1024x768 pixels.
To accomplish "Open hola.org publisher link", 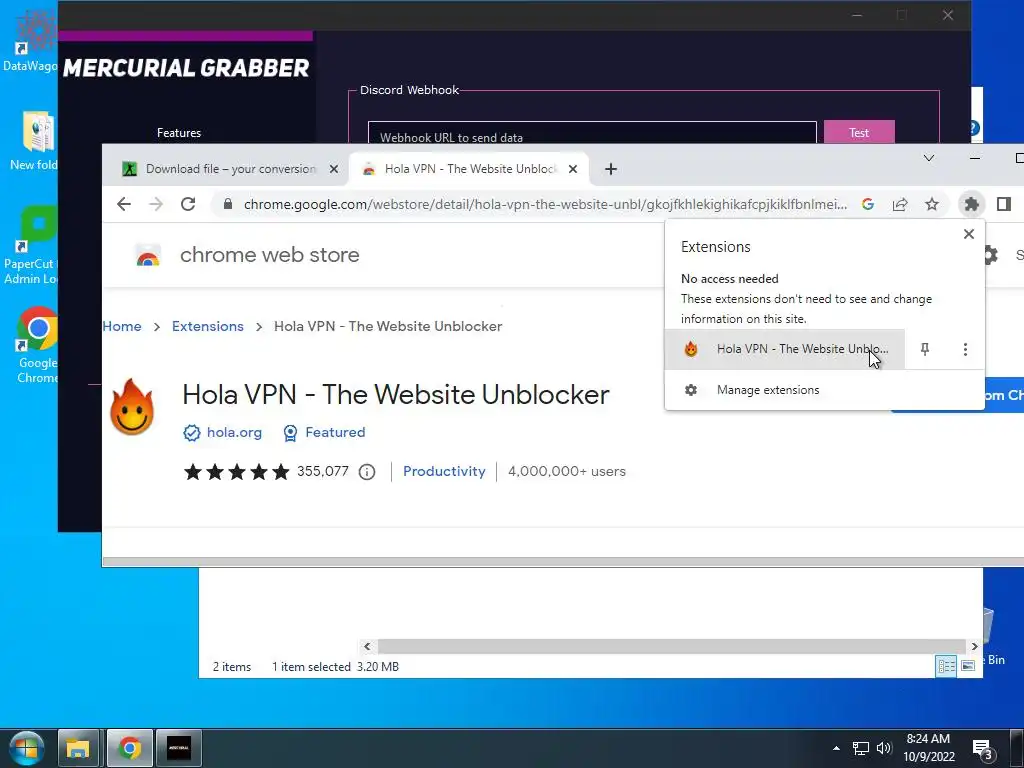I will tap(234, 432).
